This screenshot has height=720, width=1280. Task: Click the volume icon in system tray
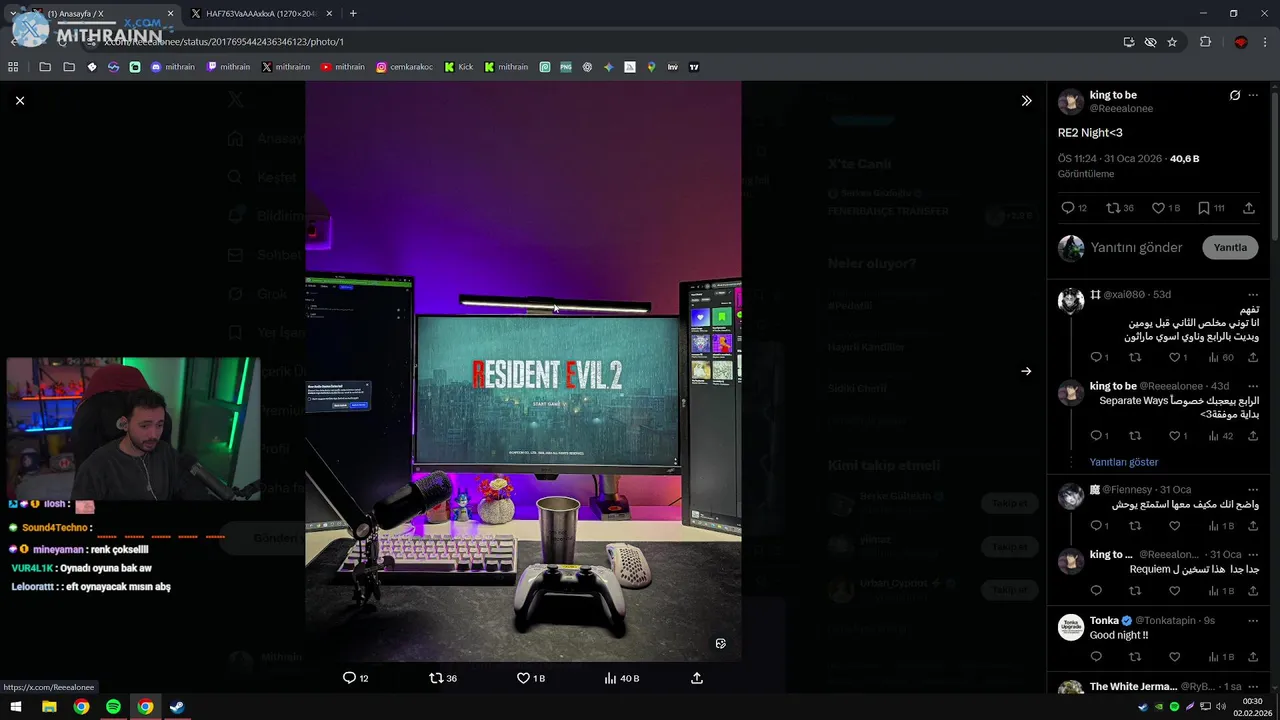click(1221, 707)
